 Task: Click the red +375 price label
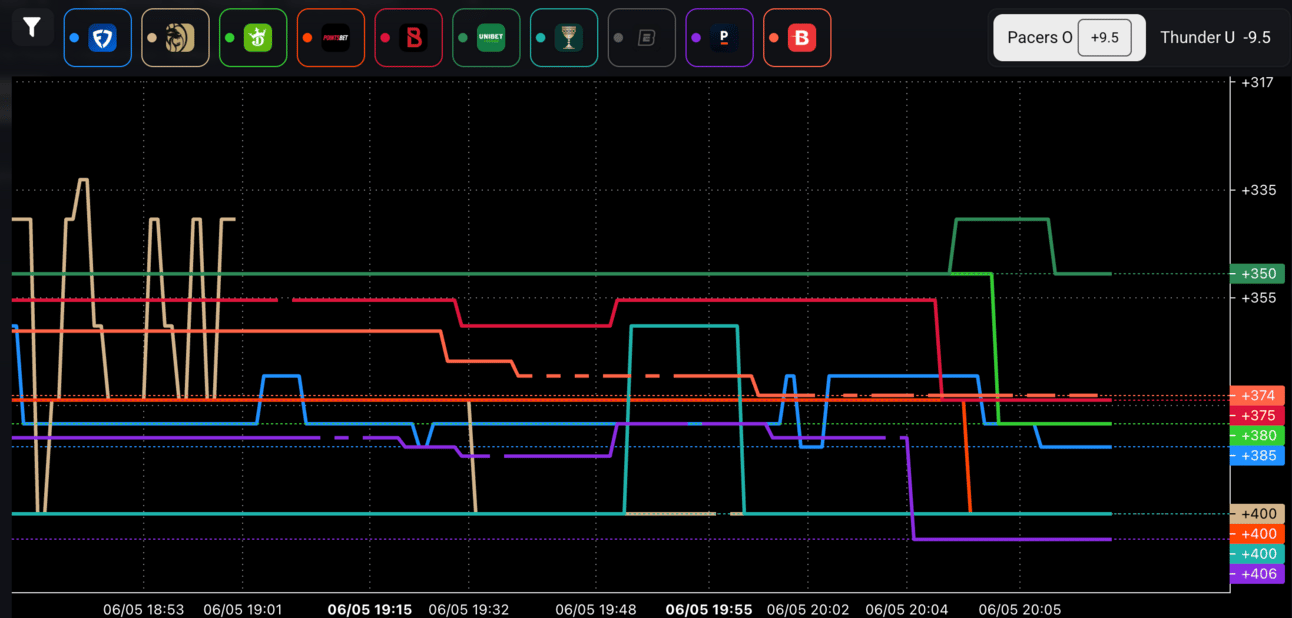pos(1257,415)
